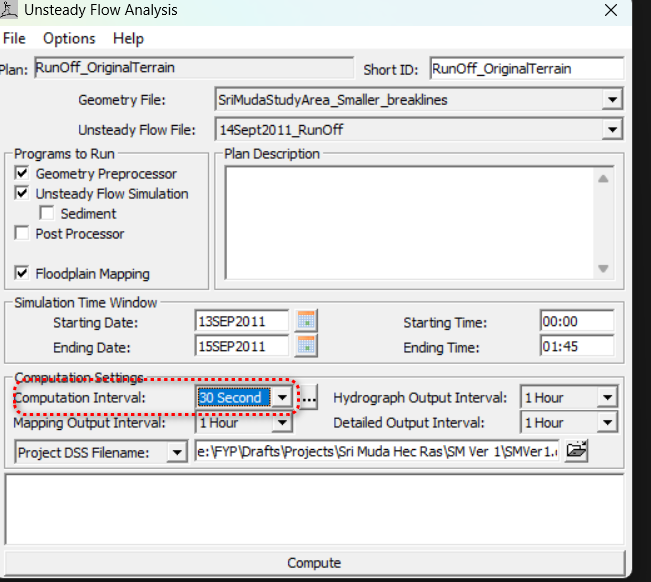Open the Computation Interval dropdown
The height and width of the screenshot is (582, 651).
[282, 398]
